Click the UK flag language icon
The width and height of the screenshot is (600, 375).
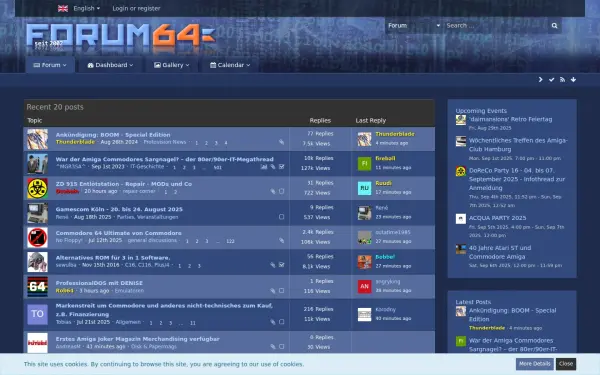point(63,8)
